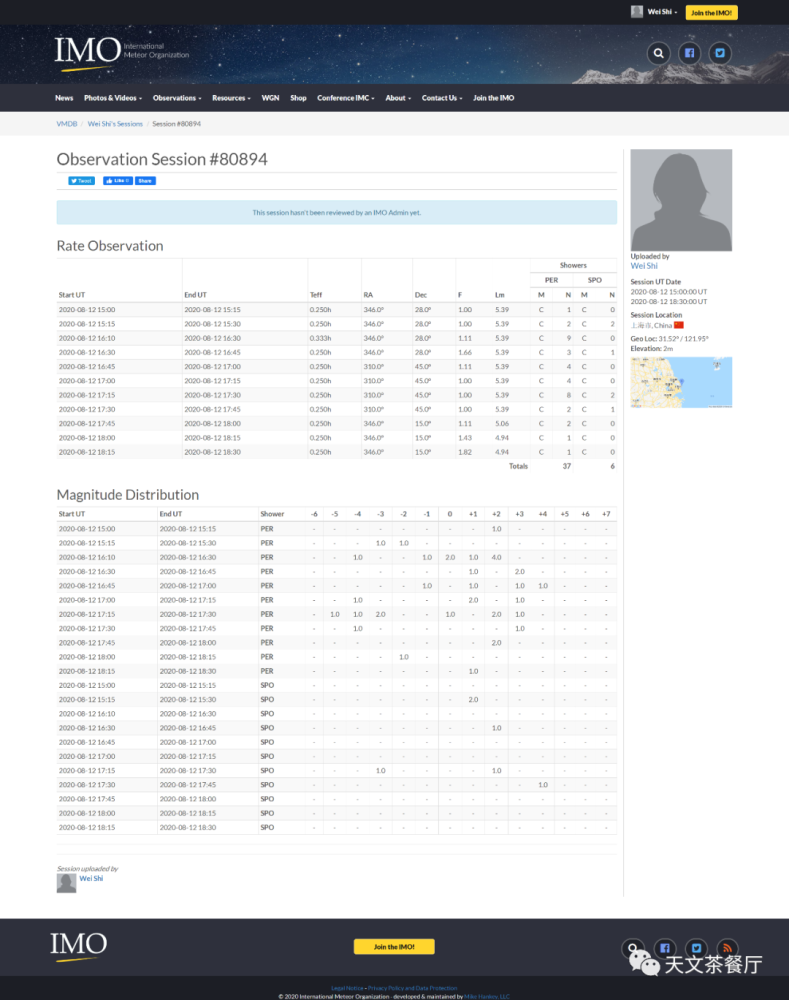This screenshot has width=789, height=1000.
Task: Click the uploader profile silhouette picture
Action: [681, 200]
